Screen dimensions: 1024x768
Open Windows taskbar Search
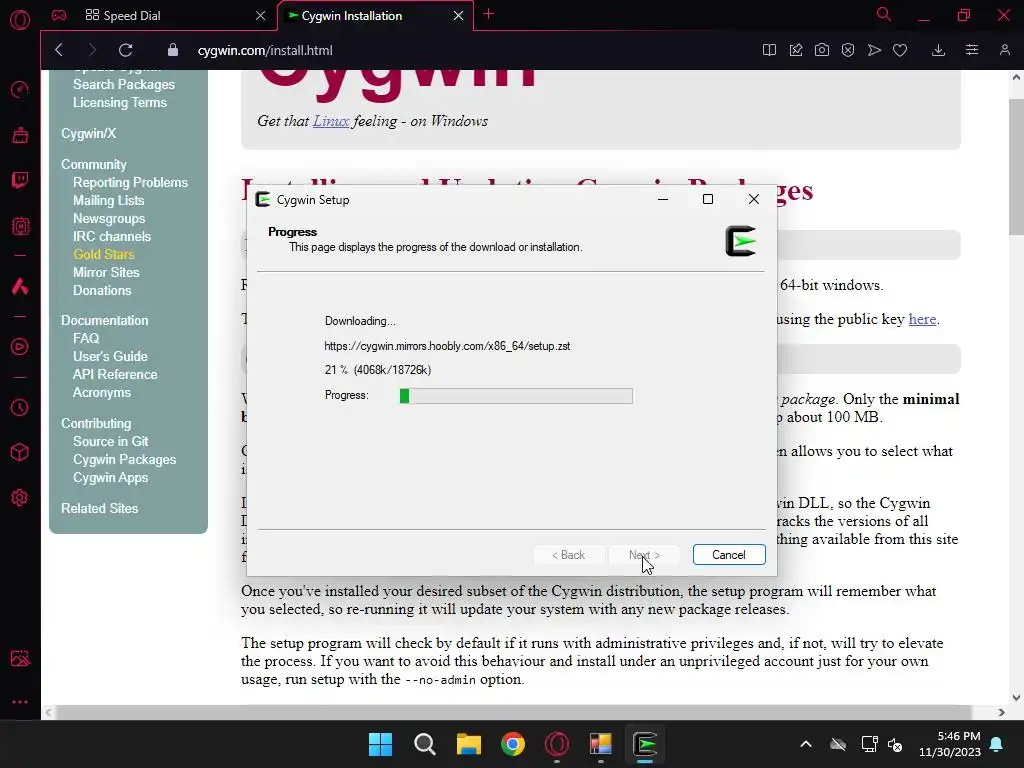(424, 744)
